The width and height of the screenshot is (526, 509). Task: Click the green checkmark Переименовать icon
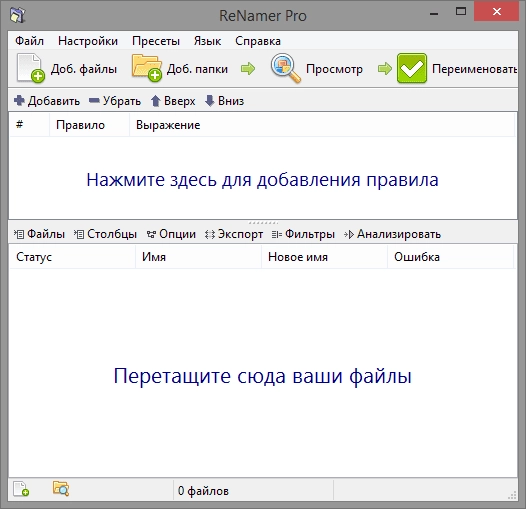coord(412,68)
